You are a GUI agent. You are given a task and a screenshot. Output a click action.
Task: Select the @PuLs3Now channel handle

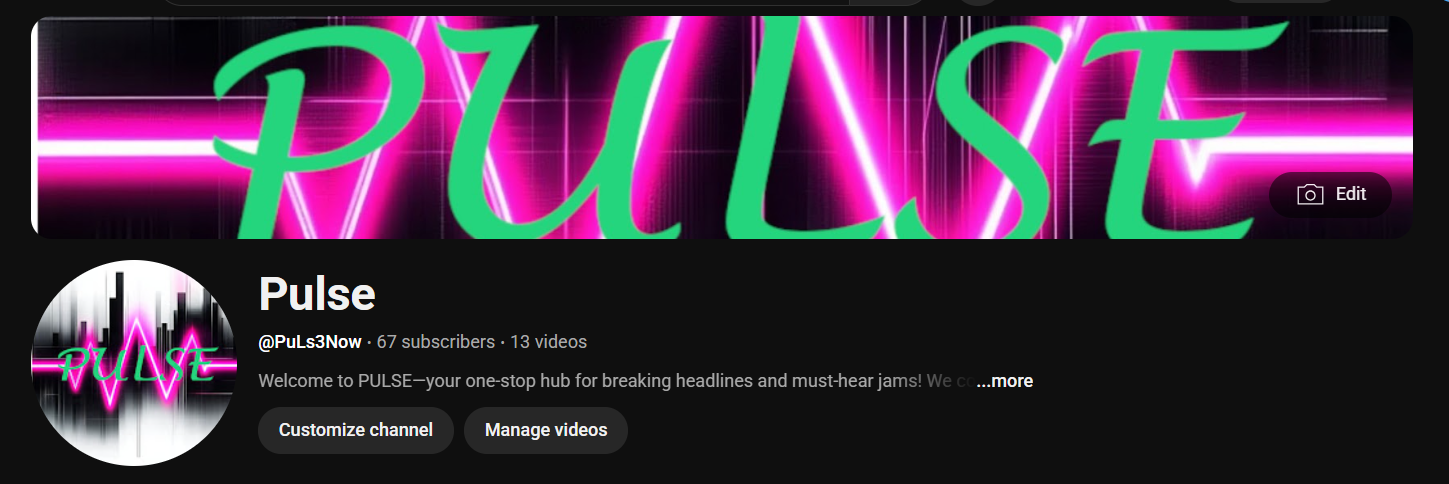310,342
